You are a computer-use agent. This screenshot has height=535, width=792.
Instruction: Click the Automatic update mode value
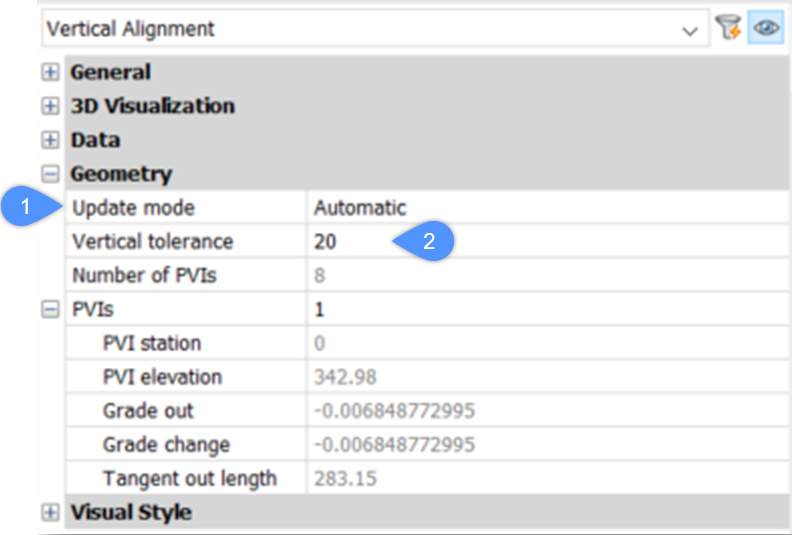tap(360, 208)
